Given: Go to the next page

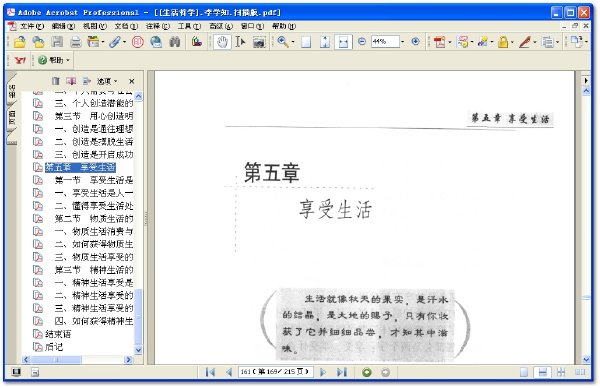Looking at the screenshot, I should pyautogui.click(x=323, y=372).
